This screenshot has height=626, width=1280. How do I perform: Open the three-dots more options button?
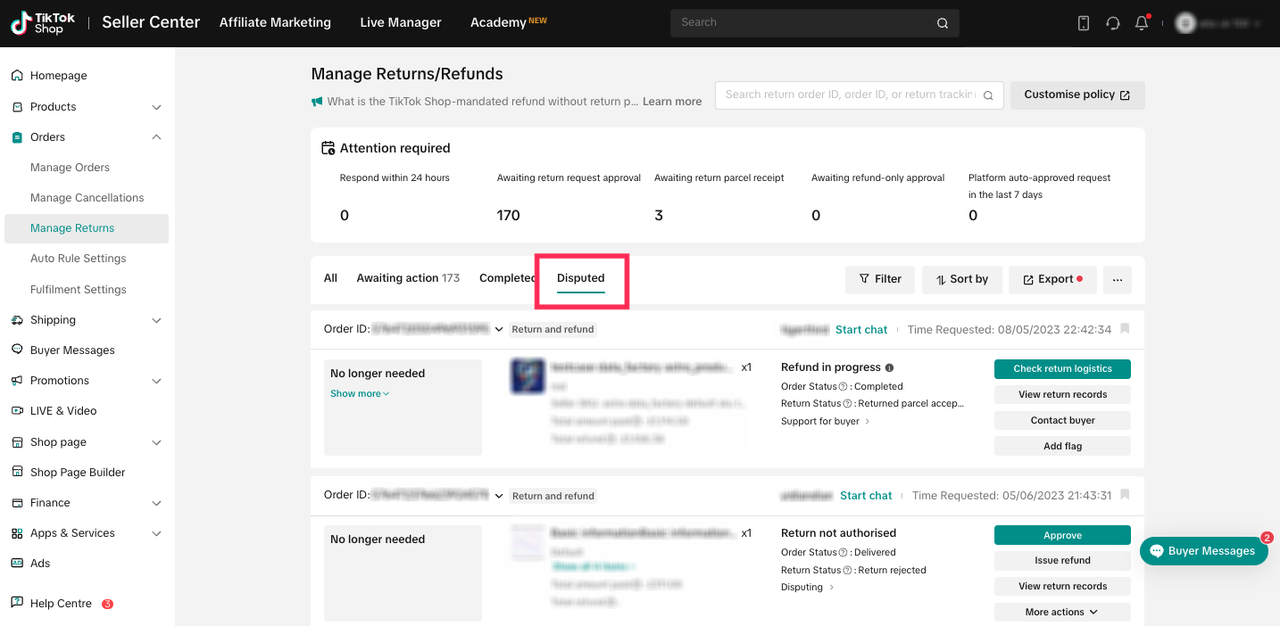pyautogui.click(x=1117, y=279)
